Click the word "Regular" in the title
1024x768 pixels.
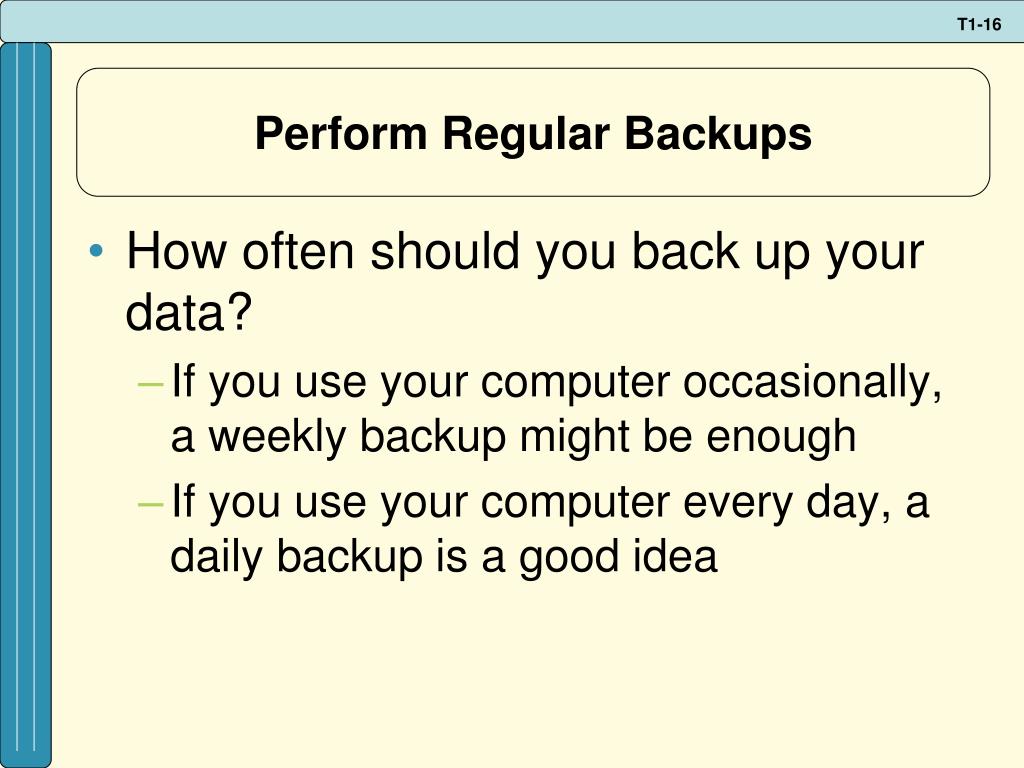[x=526, y=135]
